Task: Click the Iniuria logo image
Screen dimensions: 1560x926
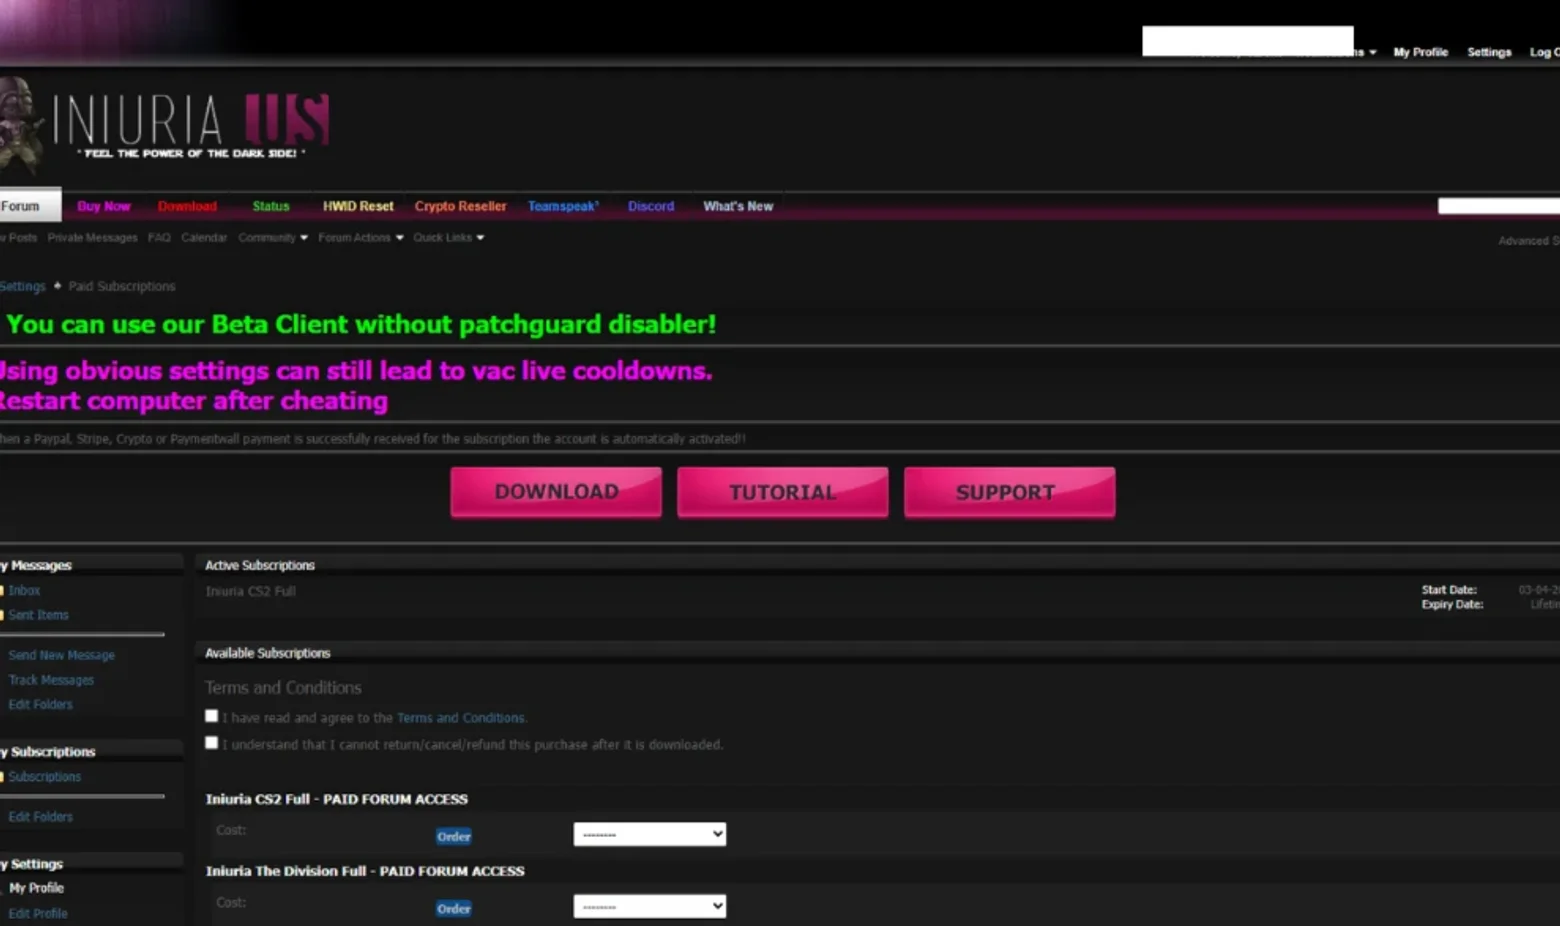Action: 165,125
